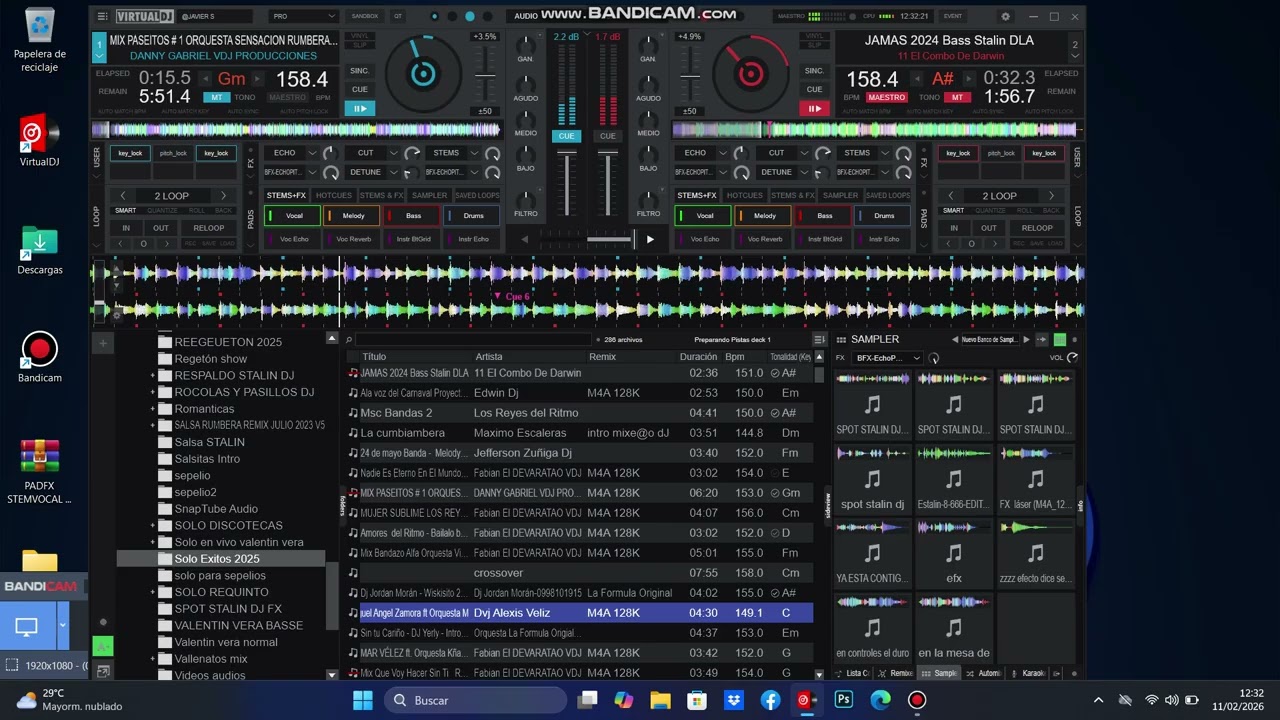
Task: Click the right deck red jog wheel
Action: pyautogui.click(x=750, y=73)
